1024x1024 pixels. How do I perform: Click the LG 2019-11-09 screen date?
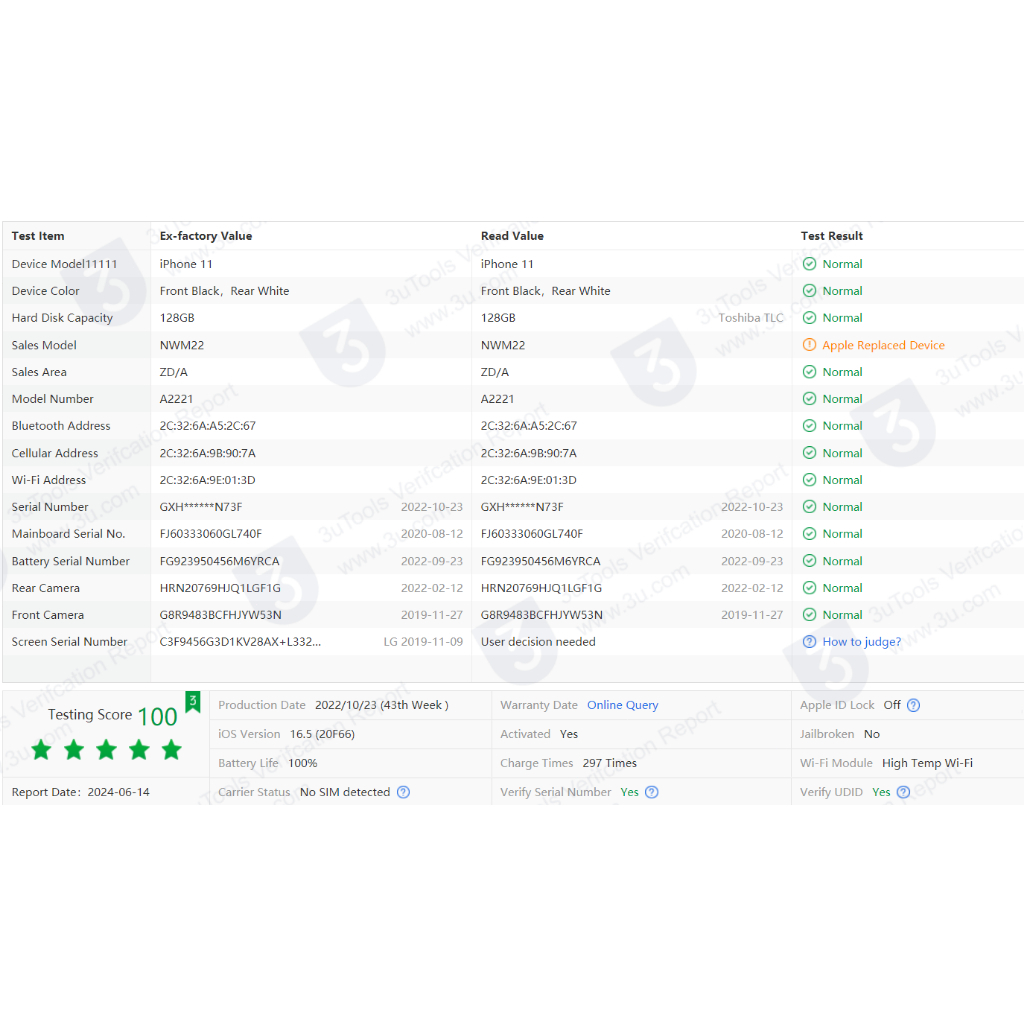click(x=423, y=642)
